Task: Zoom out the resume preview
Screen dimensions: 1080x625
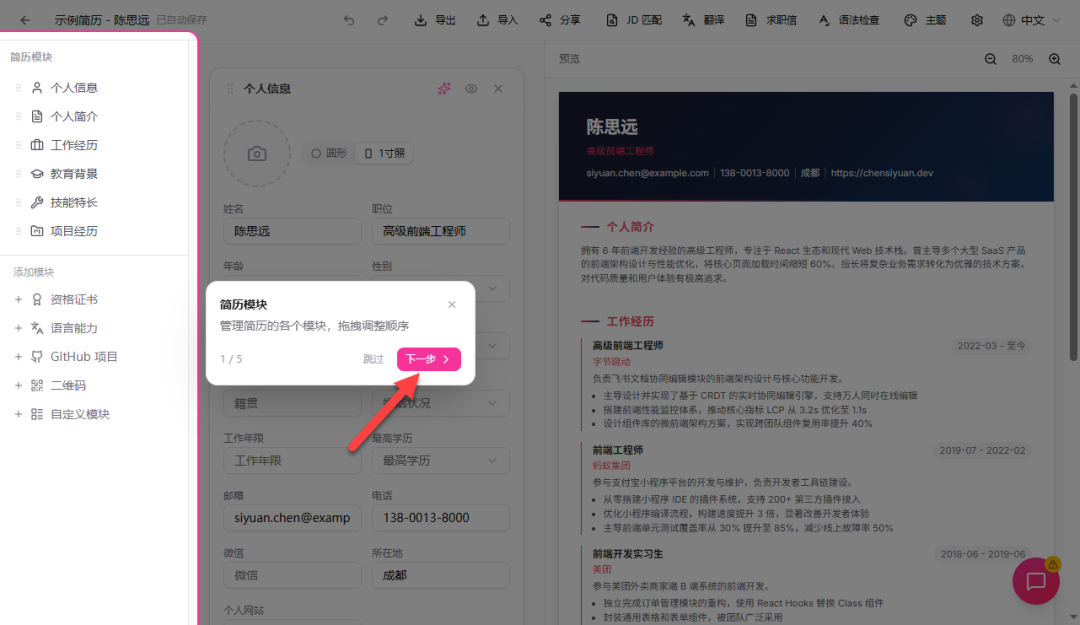Action: click(990, 59)
